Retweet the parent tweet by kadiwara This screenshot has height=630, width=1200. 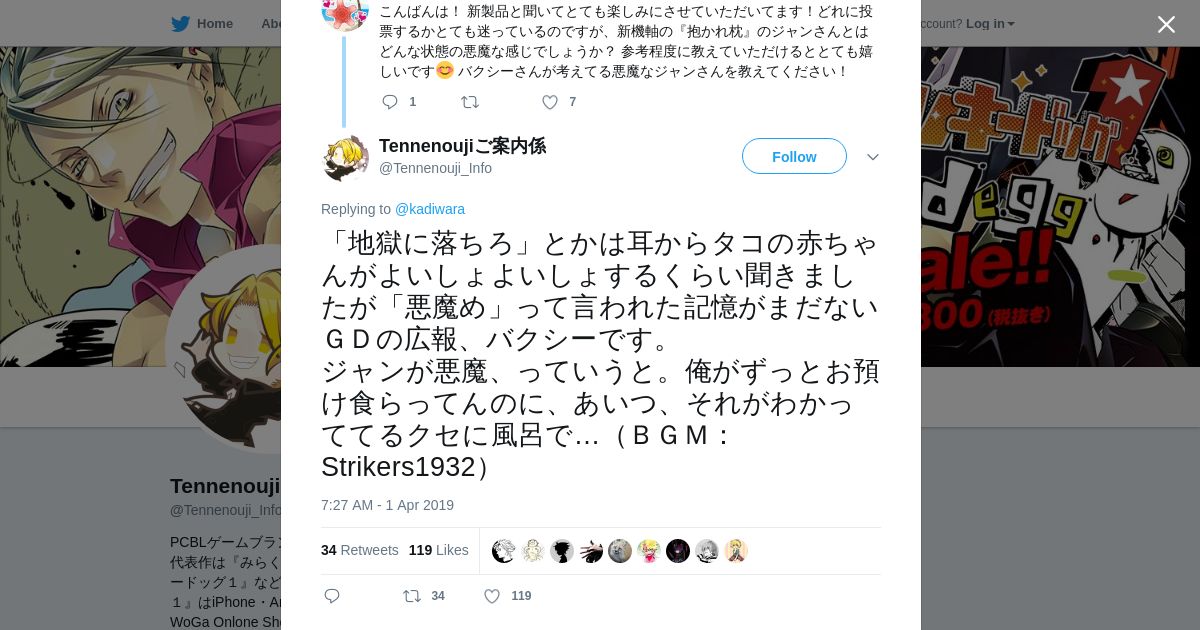[x=470, y=102]
